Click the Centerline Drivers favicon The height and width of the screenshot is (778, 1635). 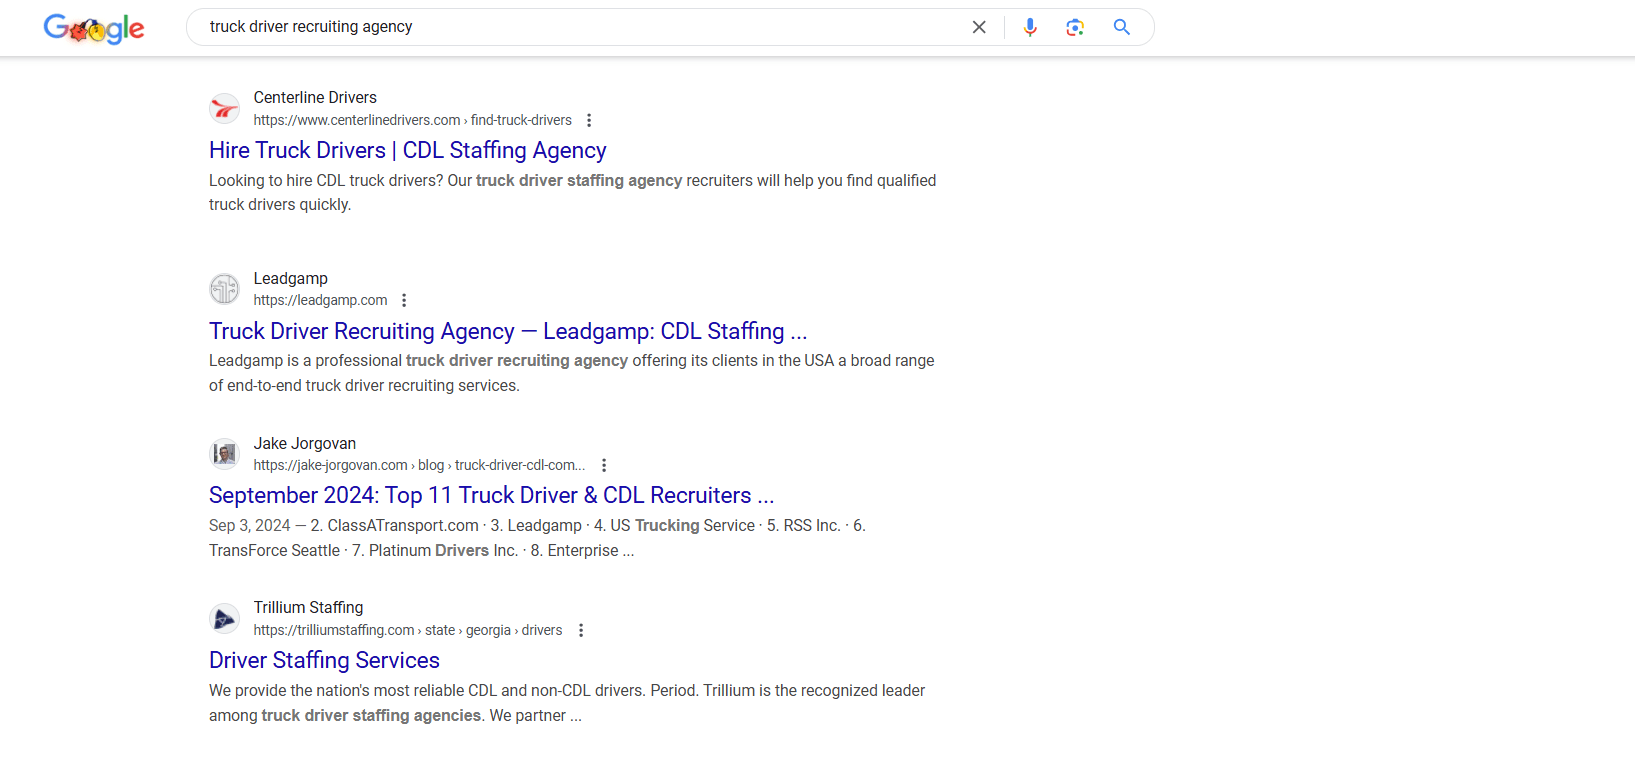tap(225, 108)
